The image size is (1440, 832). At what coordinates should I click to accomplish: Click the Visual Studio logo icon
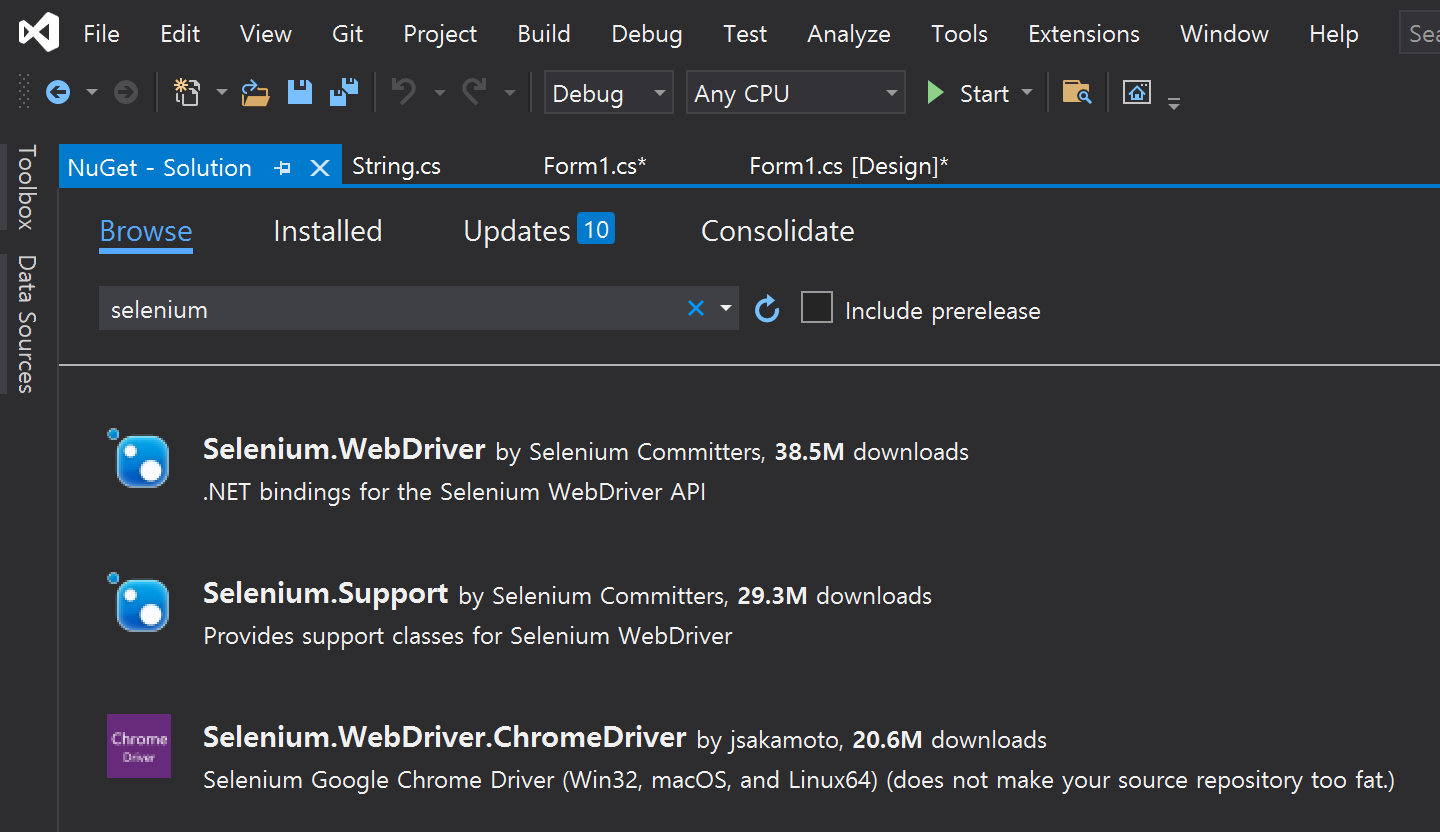tap(39, 33)
